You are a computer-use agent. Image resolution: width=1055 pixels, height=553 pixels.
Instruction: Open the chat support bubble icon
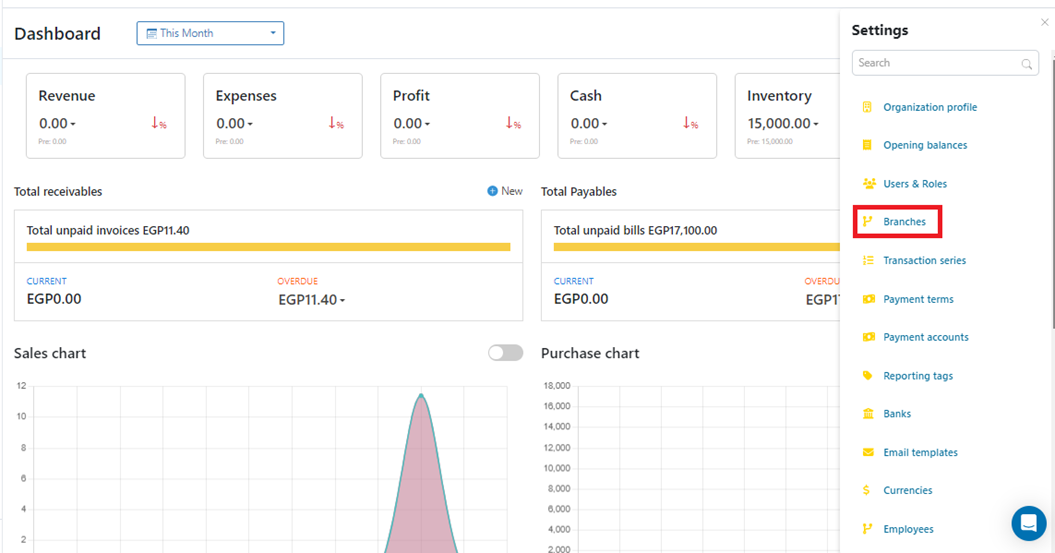coord(1028,523)
